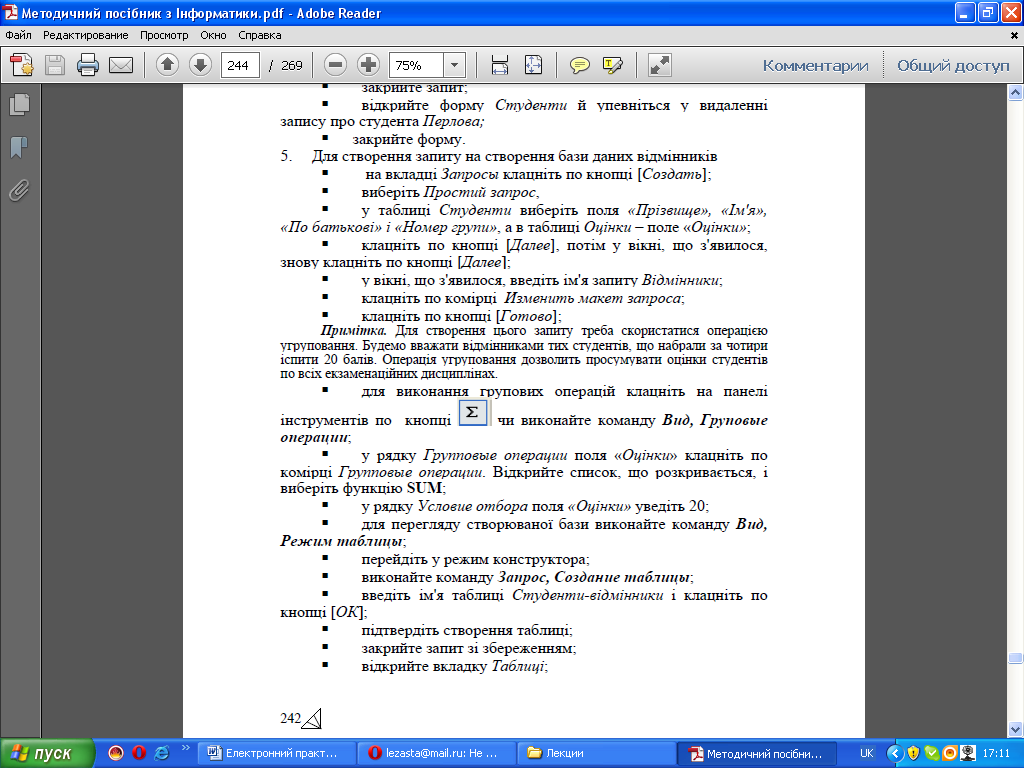
Task: Send the file by email envelope icon
Action: (x=121, y=65)
